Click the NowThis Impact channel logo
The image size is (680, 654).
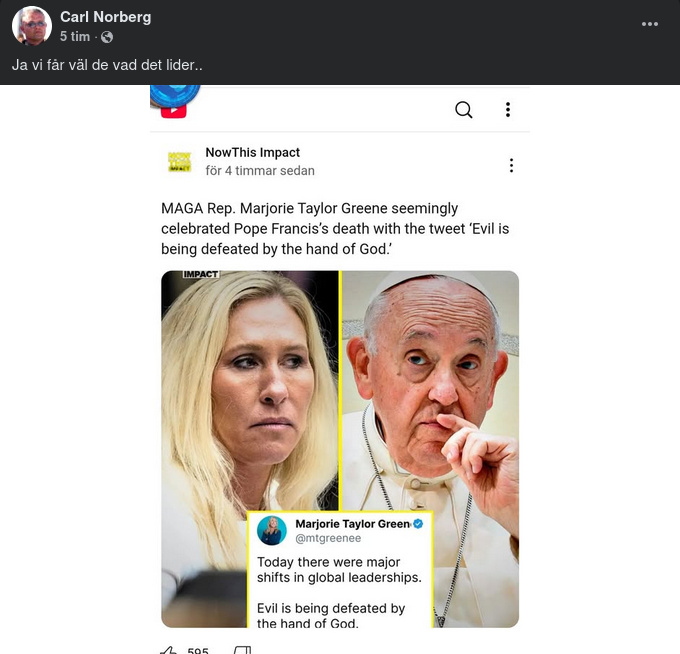[179, 162]
